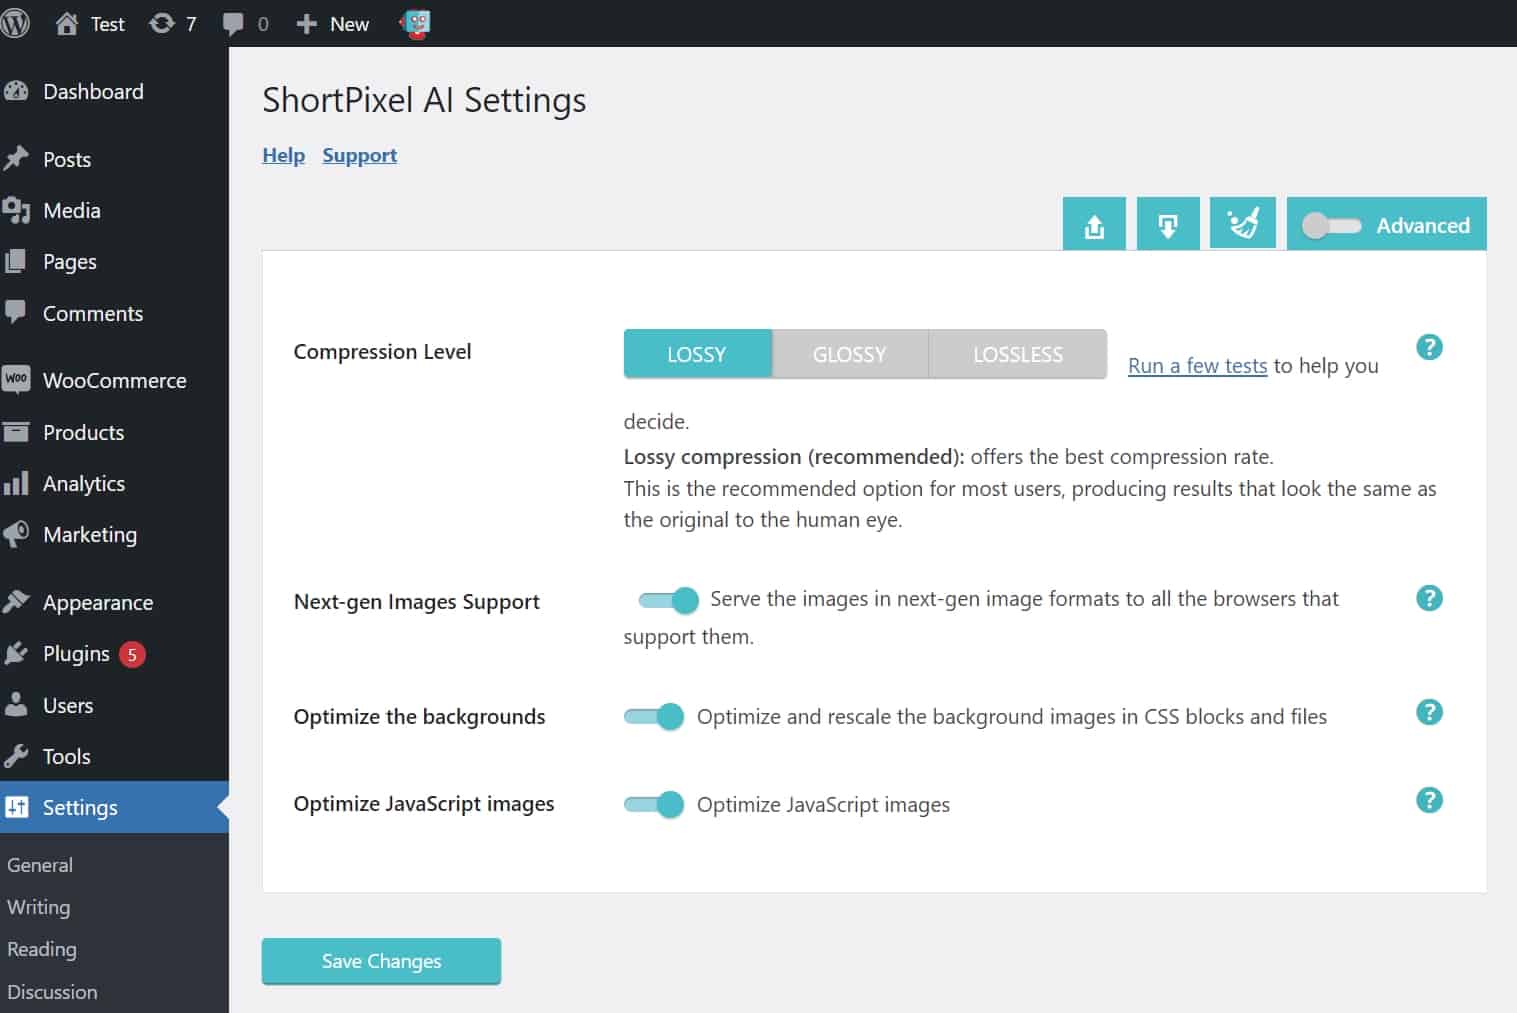Click the clear cache broom icon

(x=1242, y=223)
